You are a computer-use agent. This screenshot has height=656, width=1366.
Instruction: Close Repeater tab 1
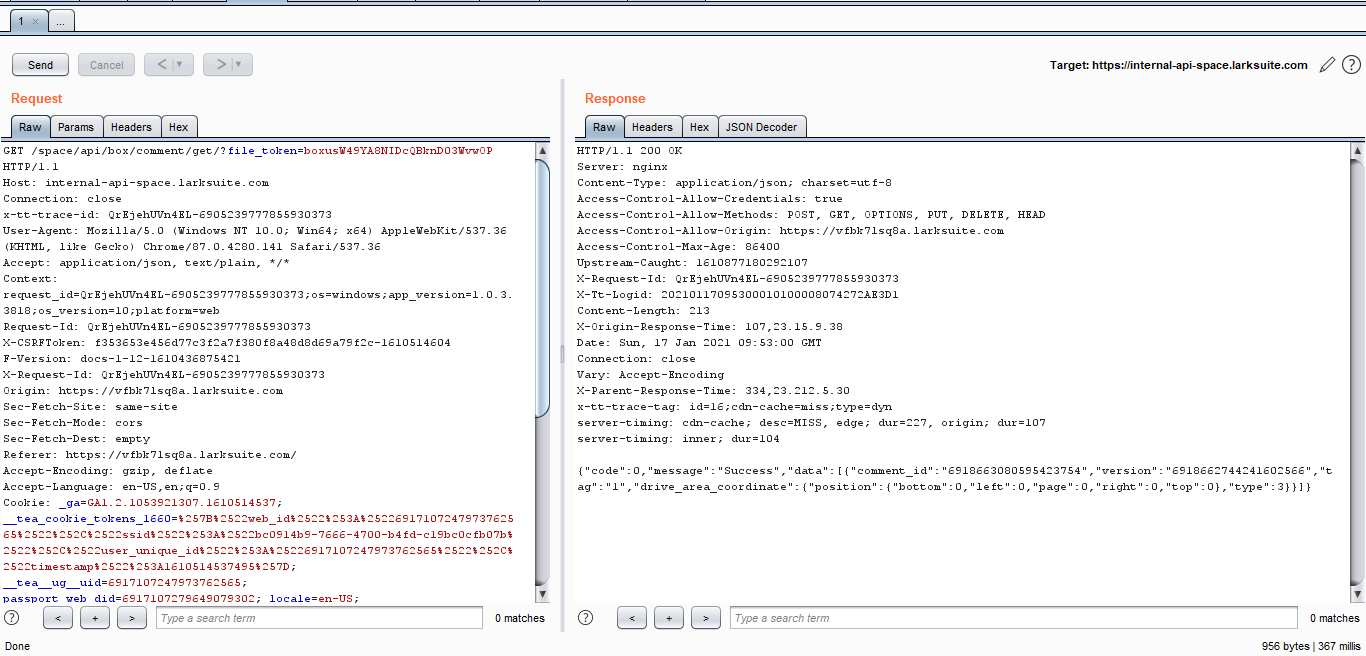pyautogui.click(x=35, y=21)
